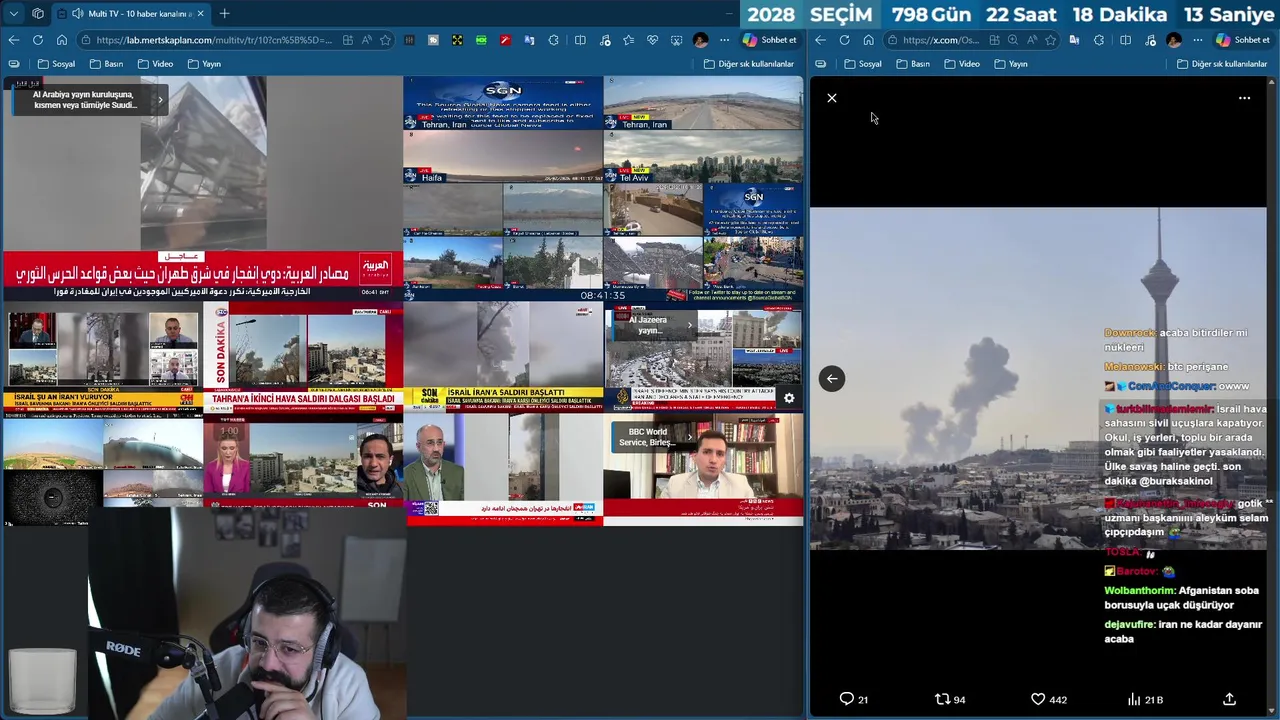This screenshot has width=1280, height=720.
Task: Expand the Al Arabiya stream title chevron
Action: click(x=160, y=99)
